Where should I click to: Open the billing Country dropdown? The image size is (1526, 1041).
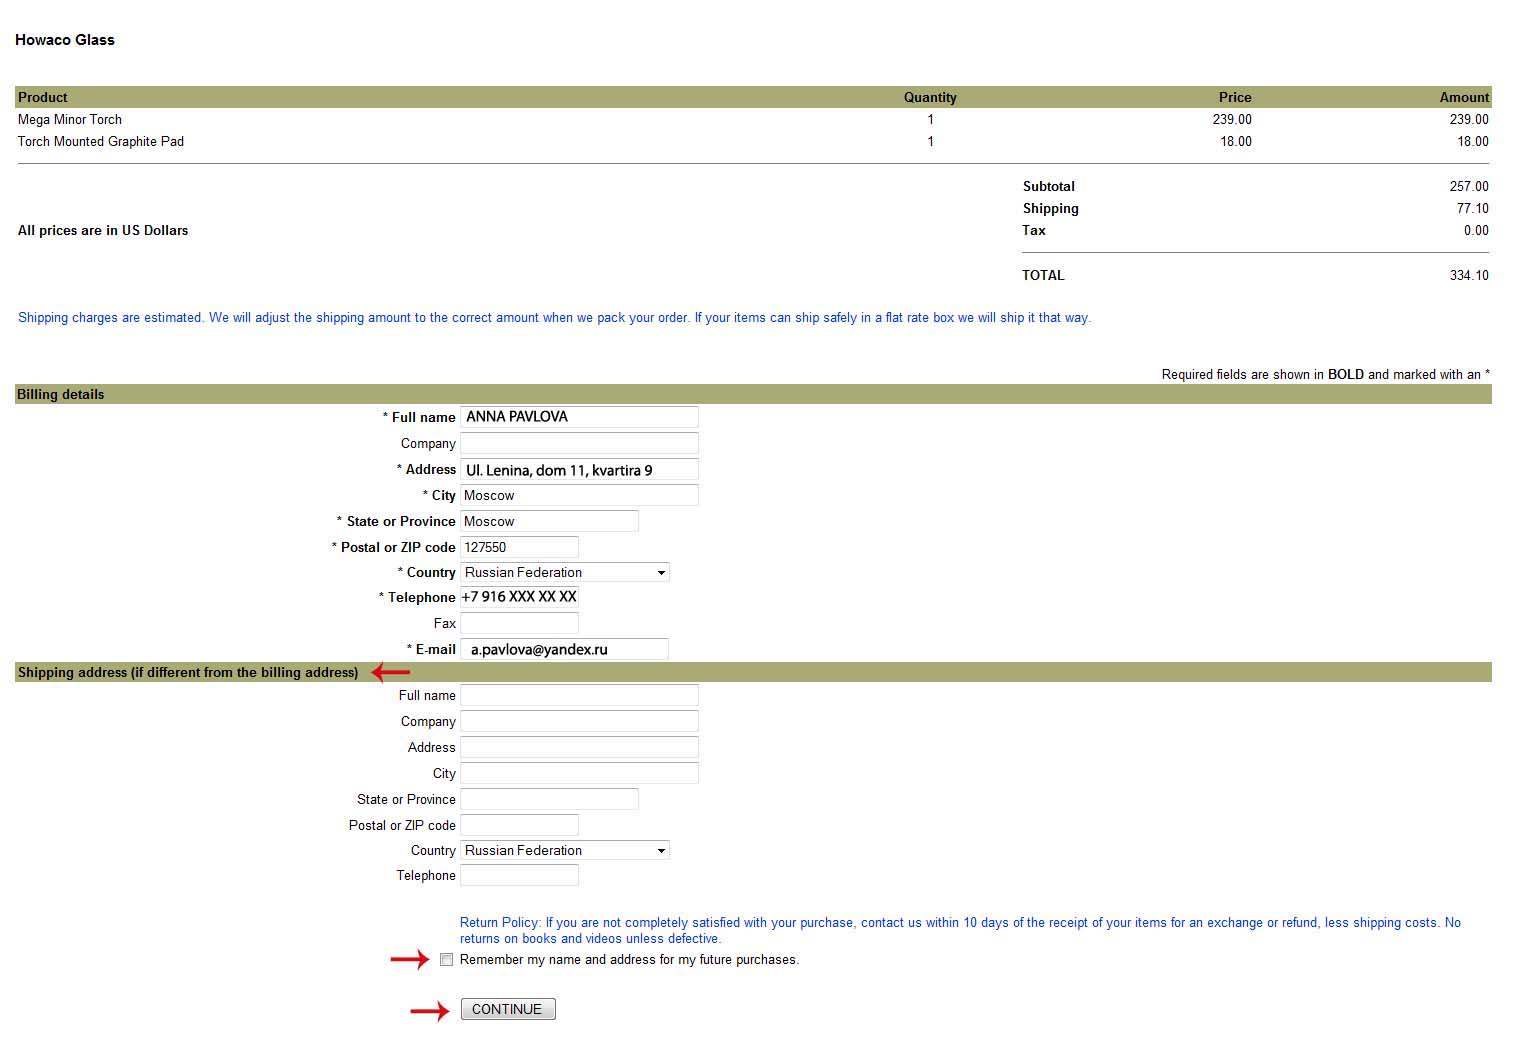565,572
